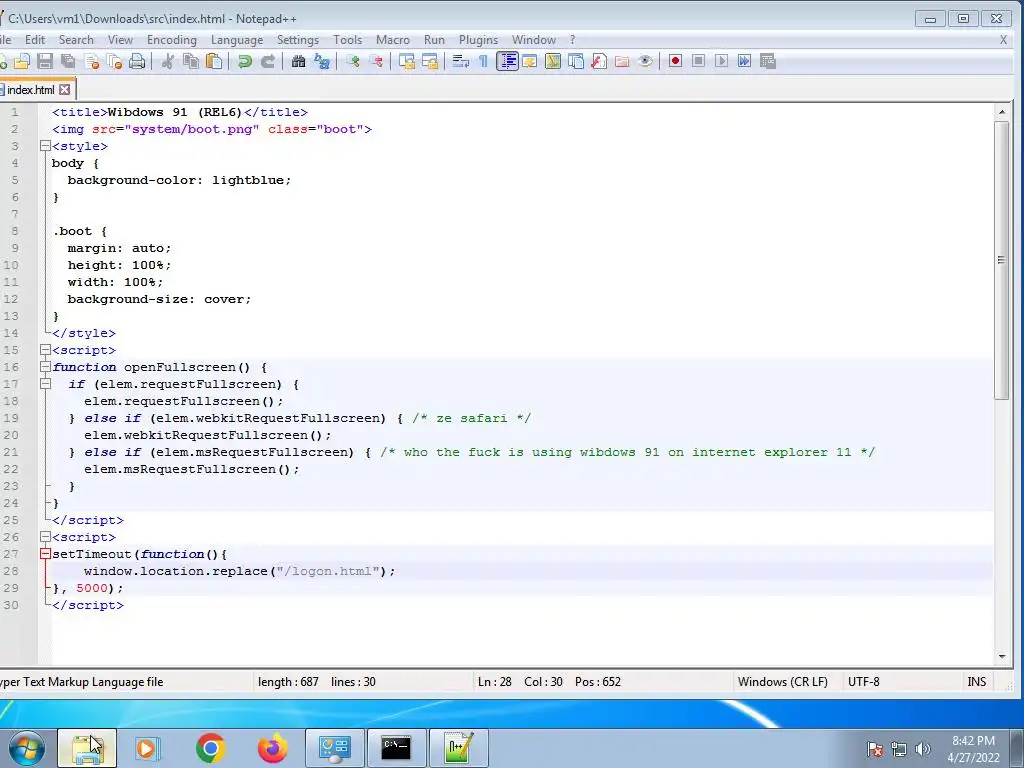Click the Copy toolbar icon

[191, 61]
